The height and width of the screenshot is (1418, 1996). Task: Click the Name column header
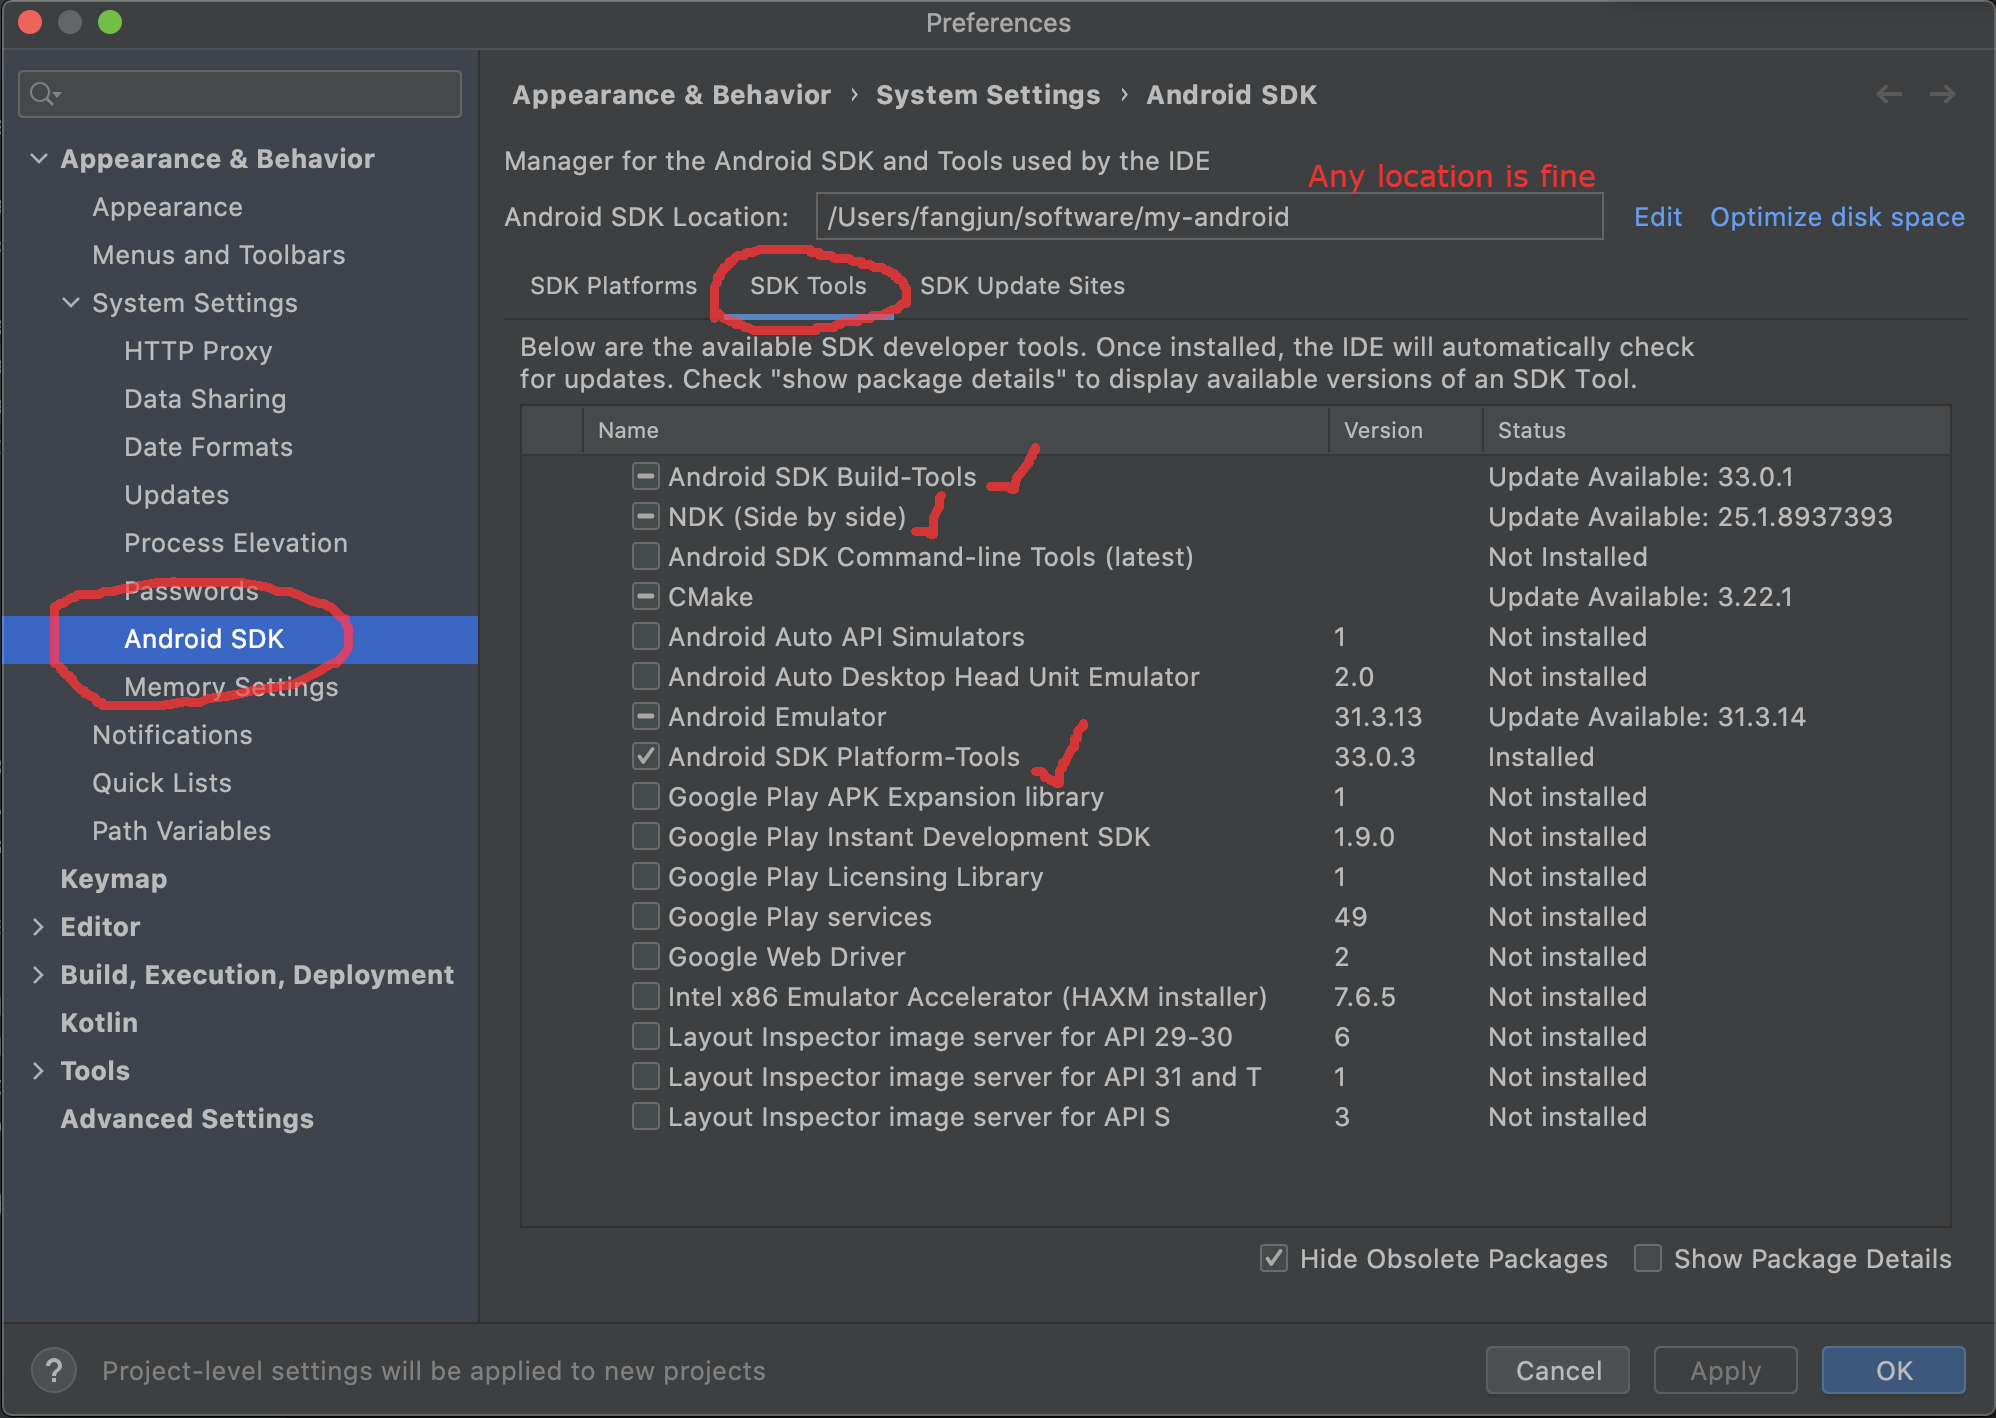click(956, 430)
